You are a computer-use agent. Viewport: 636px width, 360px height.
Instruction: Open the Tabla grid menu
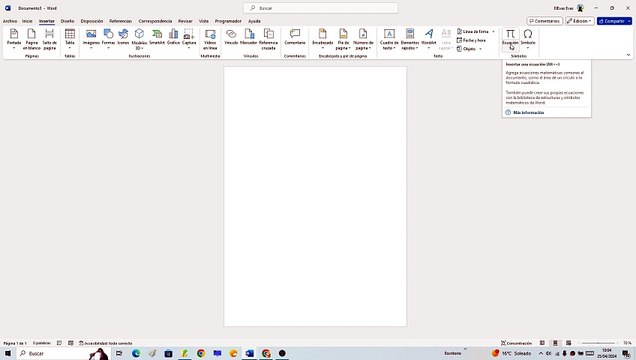tap(70, 39)
